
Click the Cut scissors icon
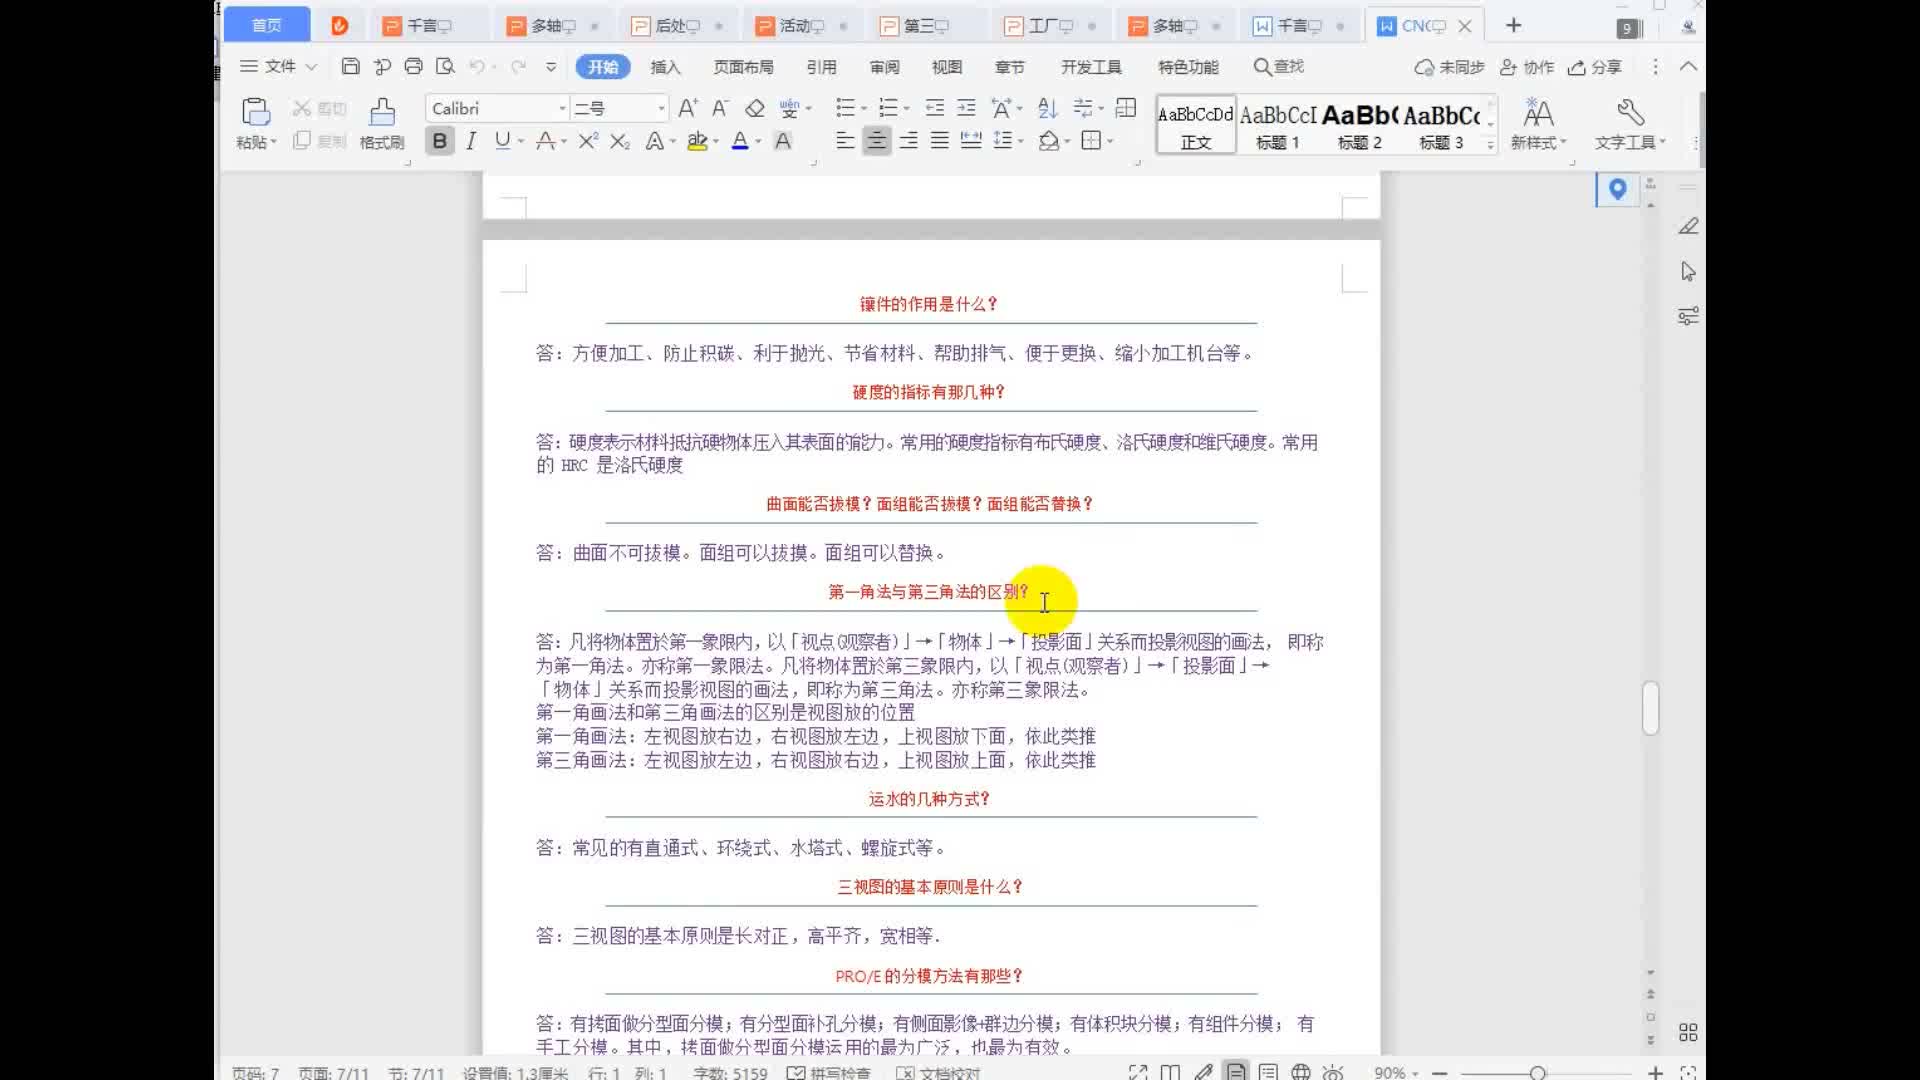click(301, 108)
